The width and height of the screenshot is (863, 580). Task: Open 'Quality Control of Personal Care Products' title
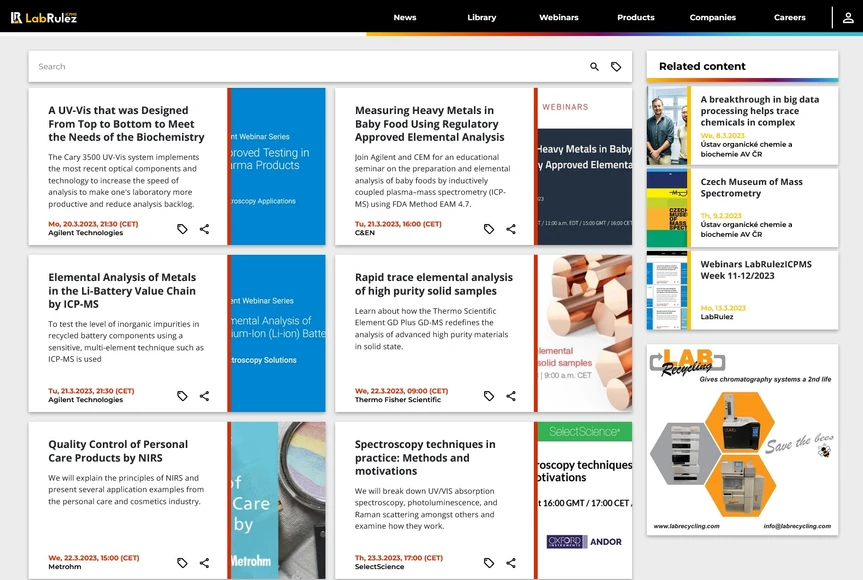coord(118,451)
